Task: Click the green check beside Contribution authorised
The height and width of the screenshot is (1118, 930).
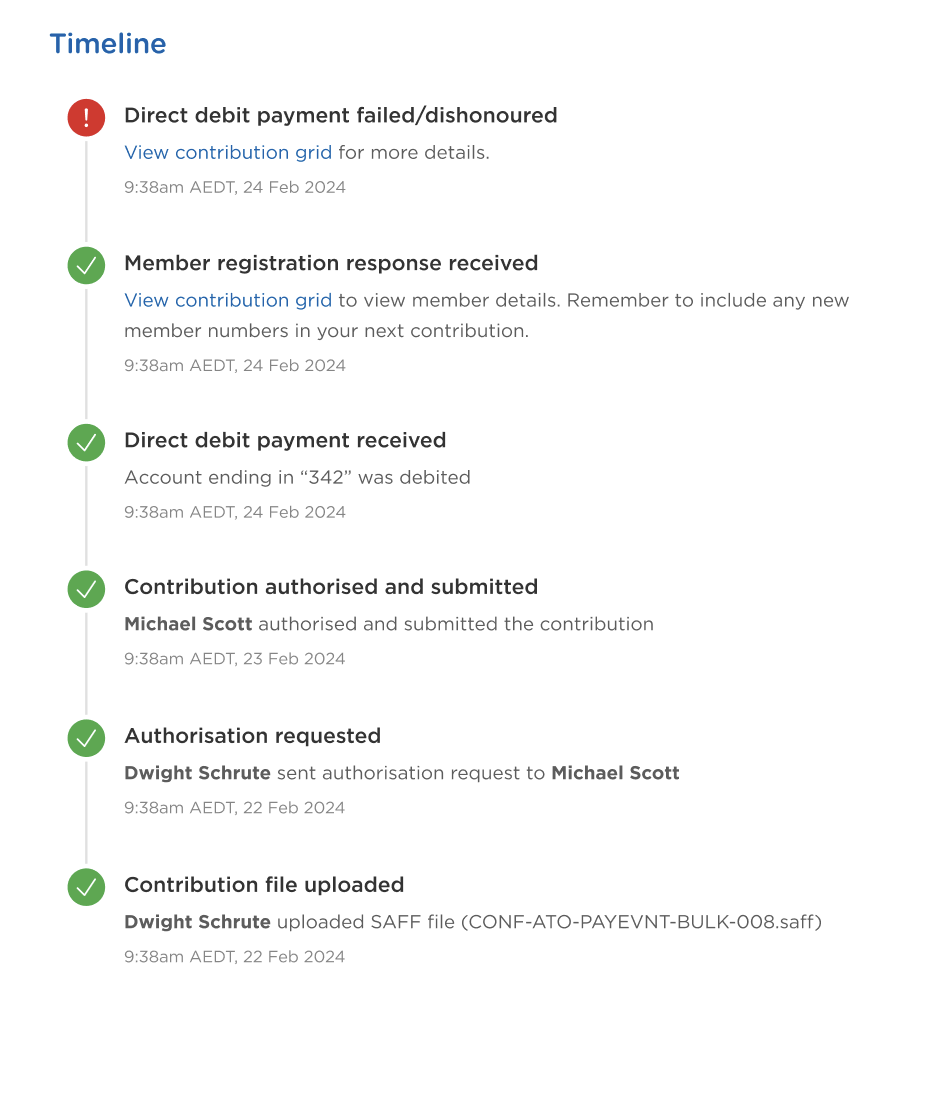Action: point(86,589)
